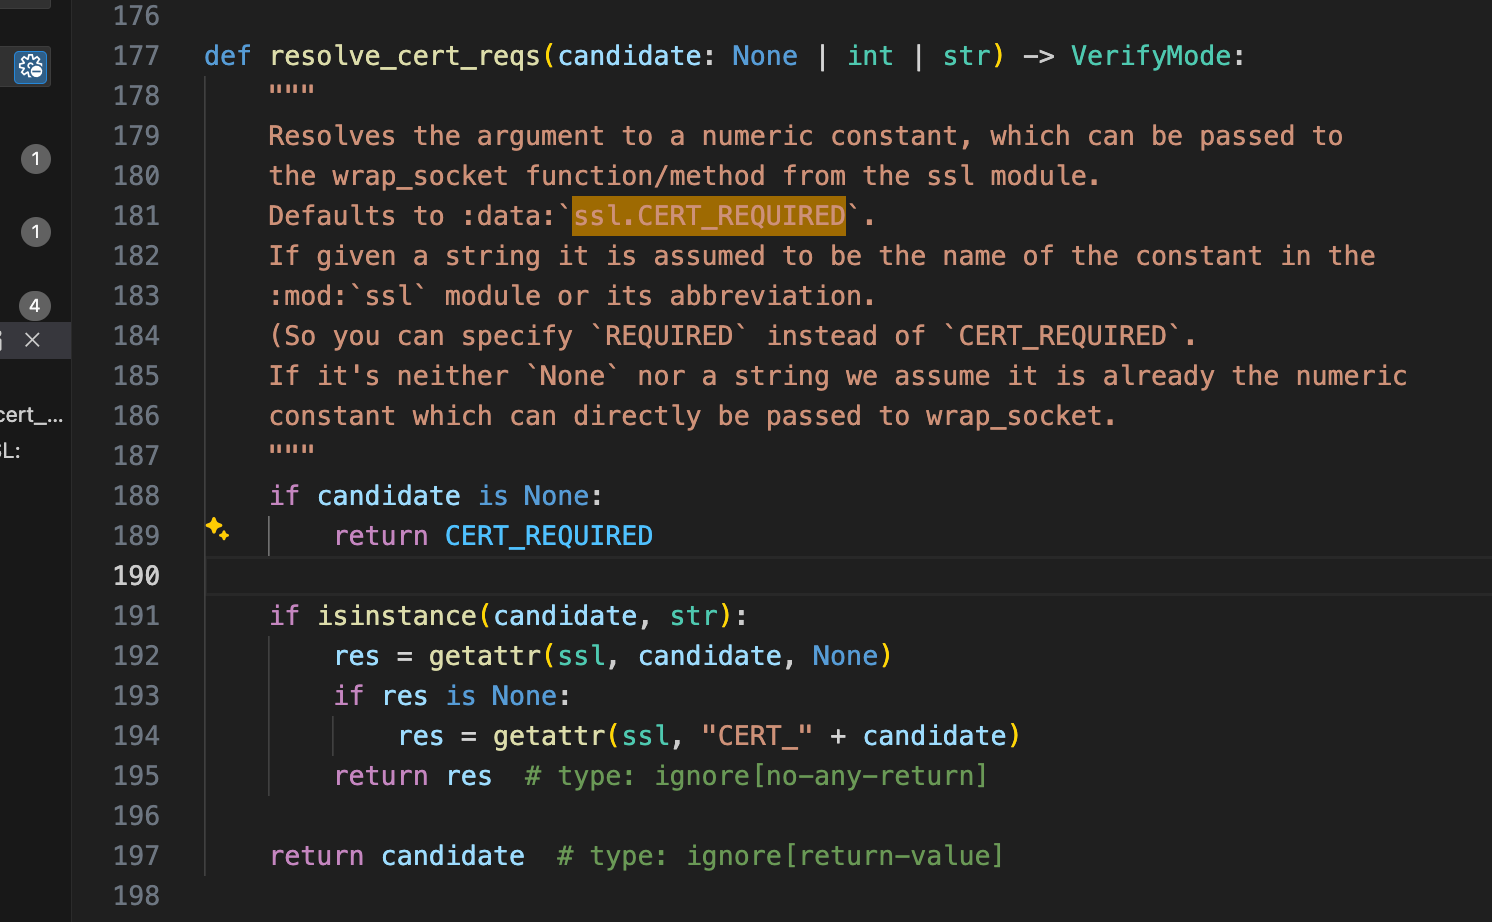Click the highlighted ssl.CERT_REQUIRED match
The height and width of the screenshot is (922, 1492).
click(x=709, y=216)
